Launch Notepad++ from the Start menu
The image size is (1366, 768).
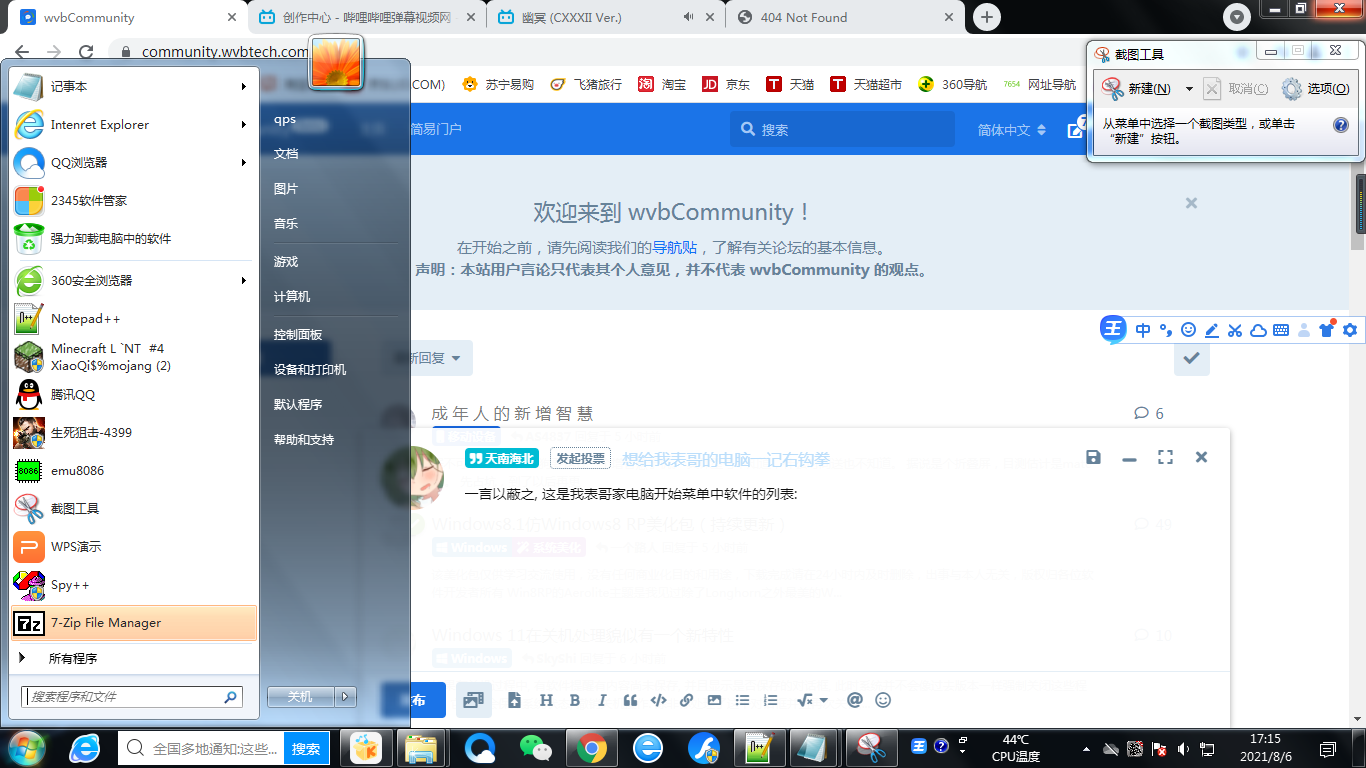[133, 319]
